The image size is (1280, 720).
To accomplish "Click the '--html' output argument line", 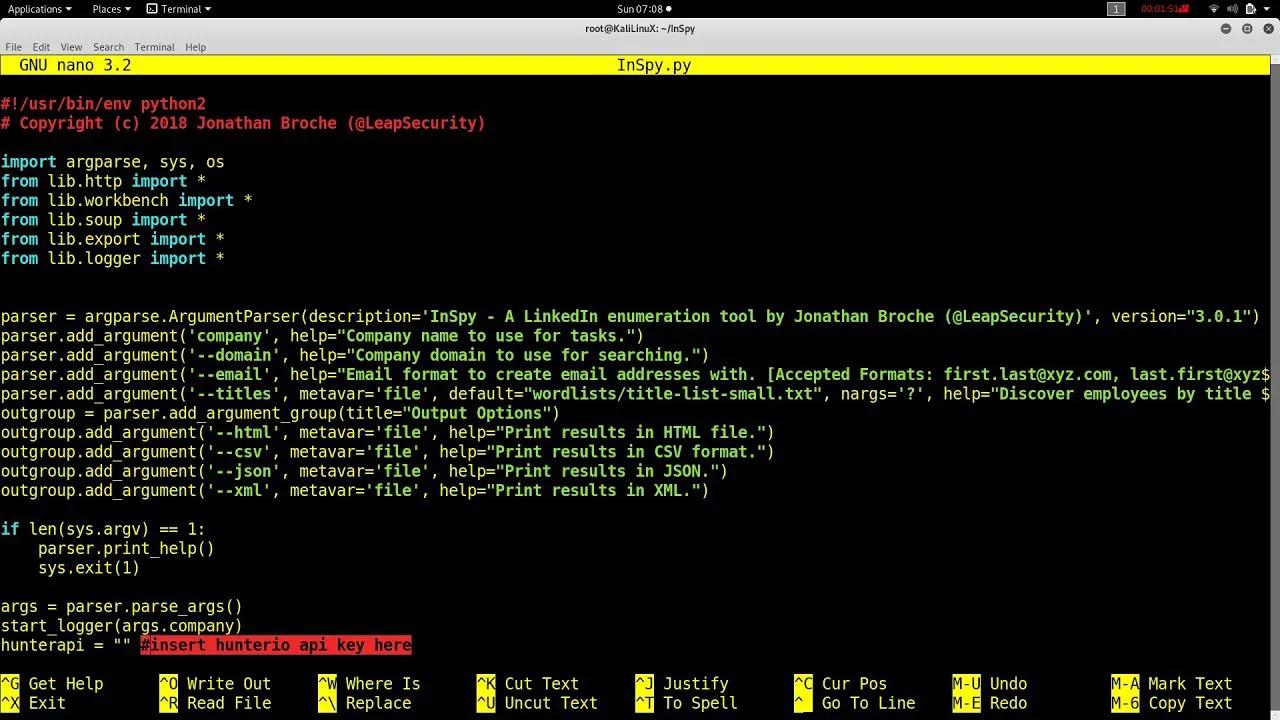I will tap(388, 432).
